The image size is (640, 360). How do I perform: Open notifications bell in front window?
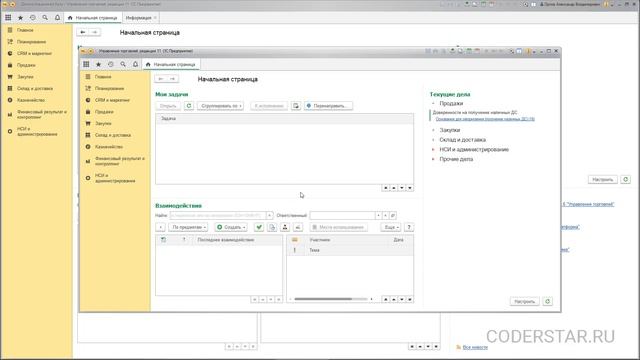pyautogui.click(x=136, y=64)
